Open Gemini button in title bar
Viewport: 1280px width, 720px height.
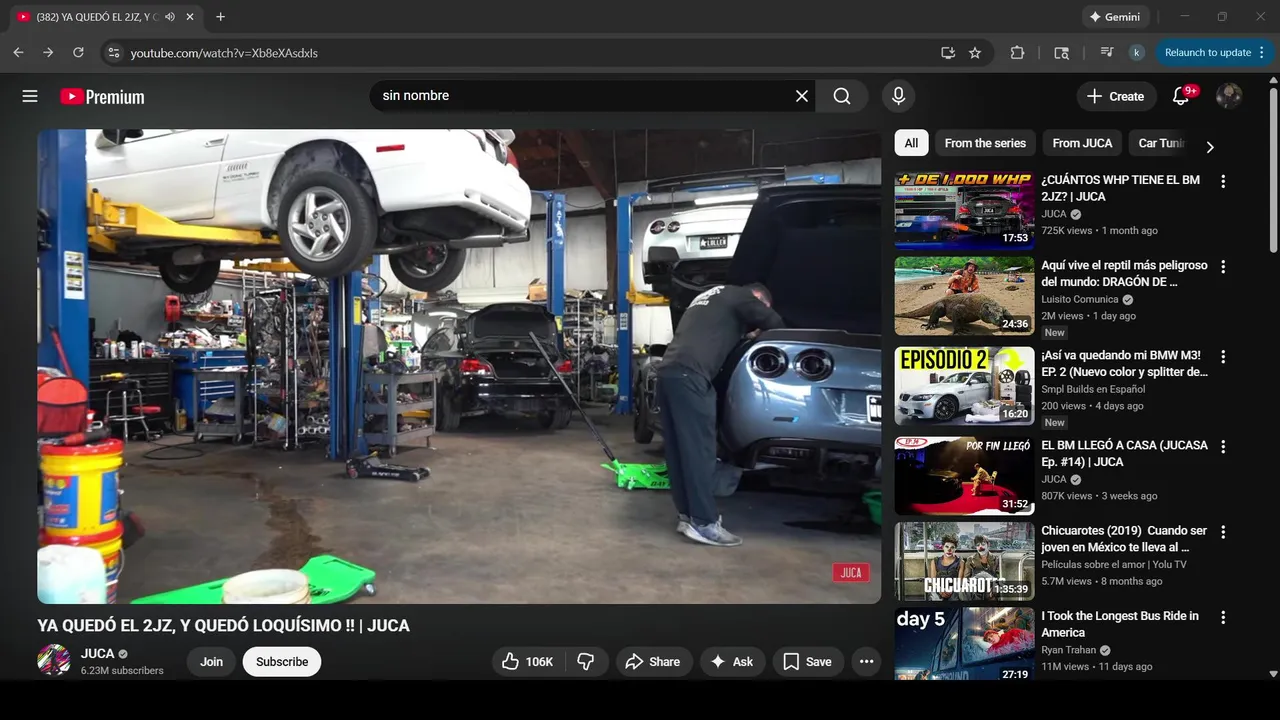[1115, 17]
